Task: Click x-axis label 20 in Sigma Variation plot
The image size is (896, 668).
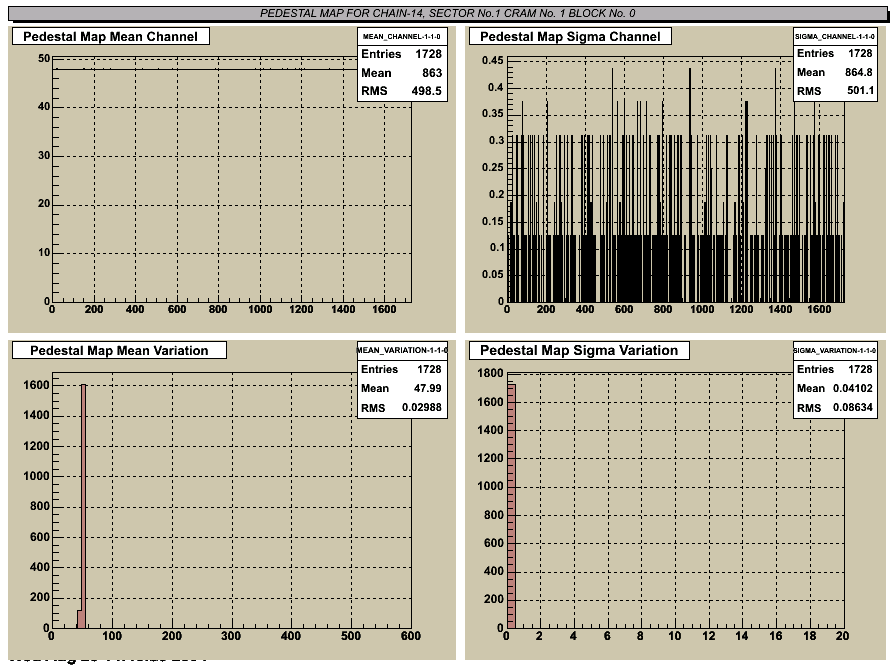Action: [842, 636]
